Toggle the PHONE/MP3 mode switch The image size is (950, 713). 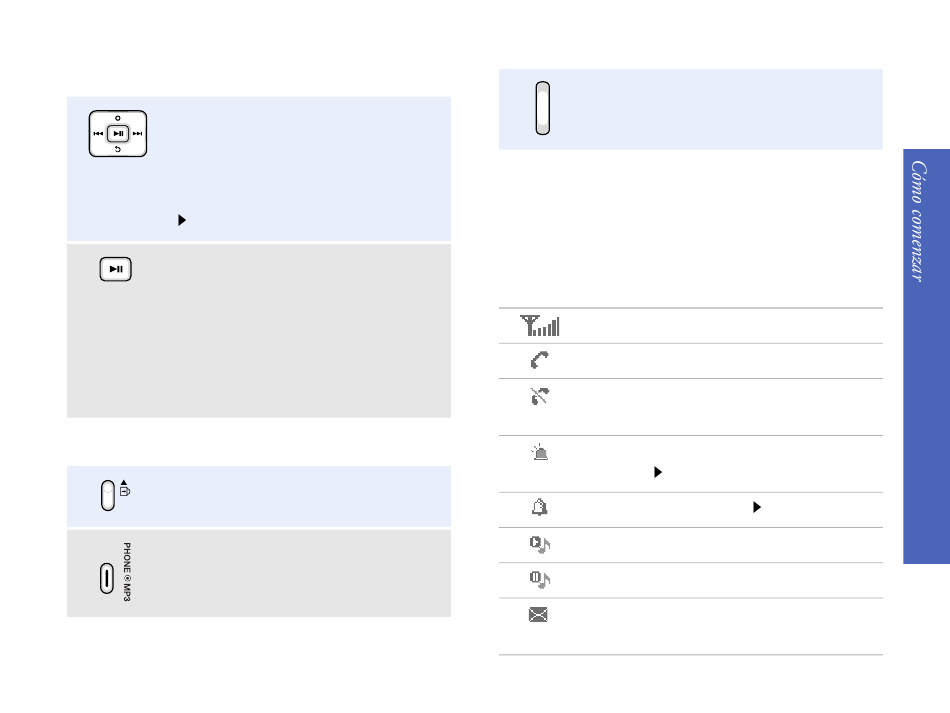pos(107,578)
